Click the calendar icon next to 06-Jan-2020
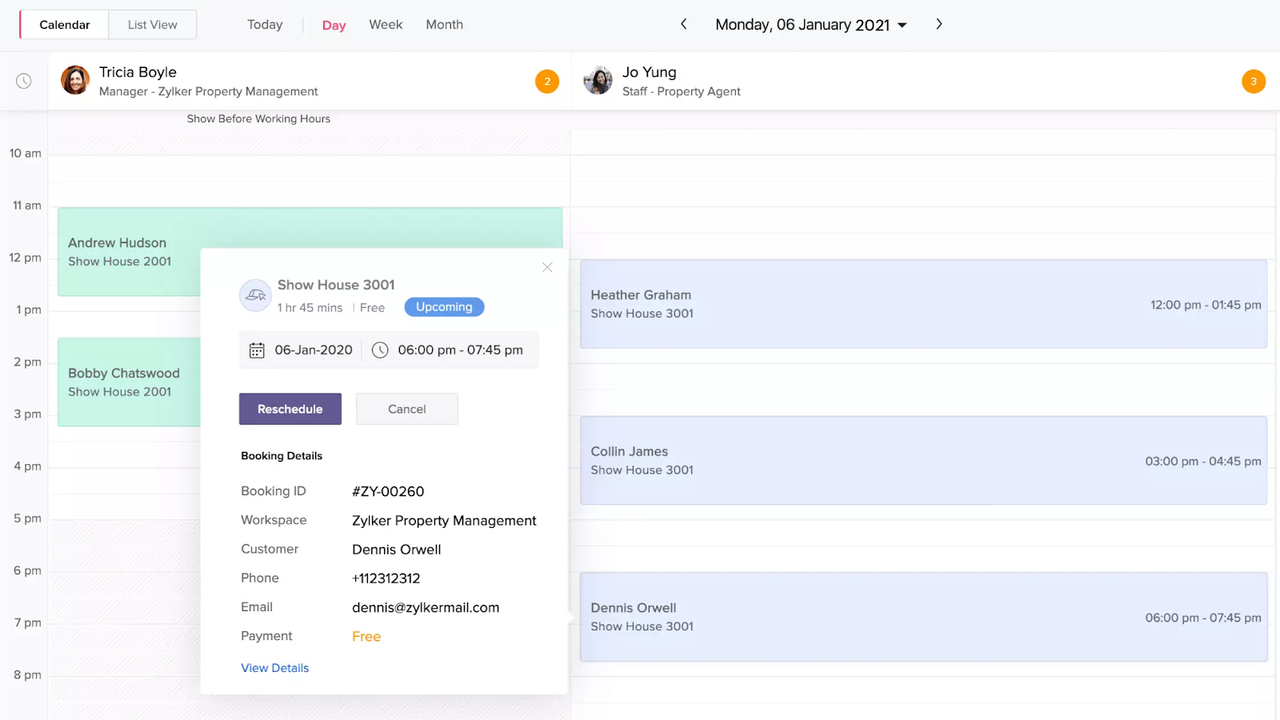Image resolution: width=1280 pixels, height=720 pixels. pyautogui.click(x=257, y=350)
